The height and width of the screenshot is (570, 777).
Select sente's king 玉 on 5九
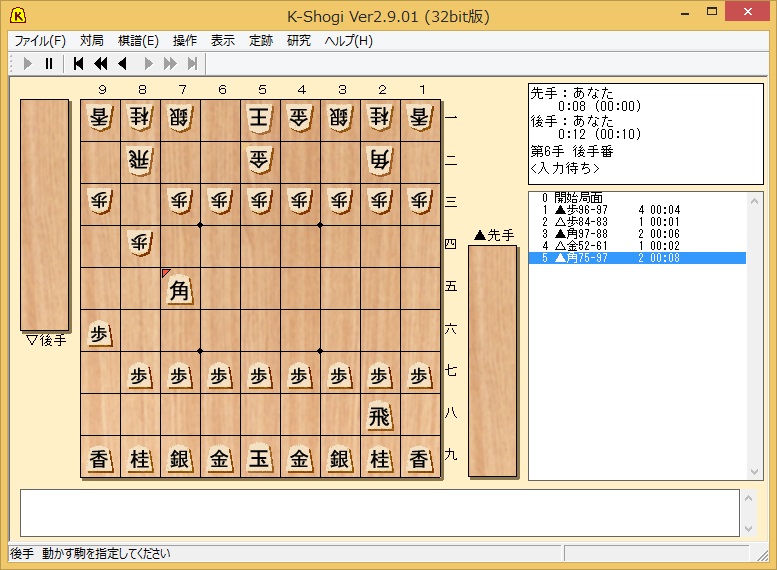[260, 457]
